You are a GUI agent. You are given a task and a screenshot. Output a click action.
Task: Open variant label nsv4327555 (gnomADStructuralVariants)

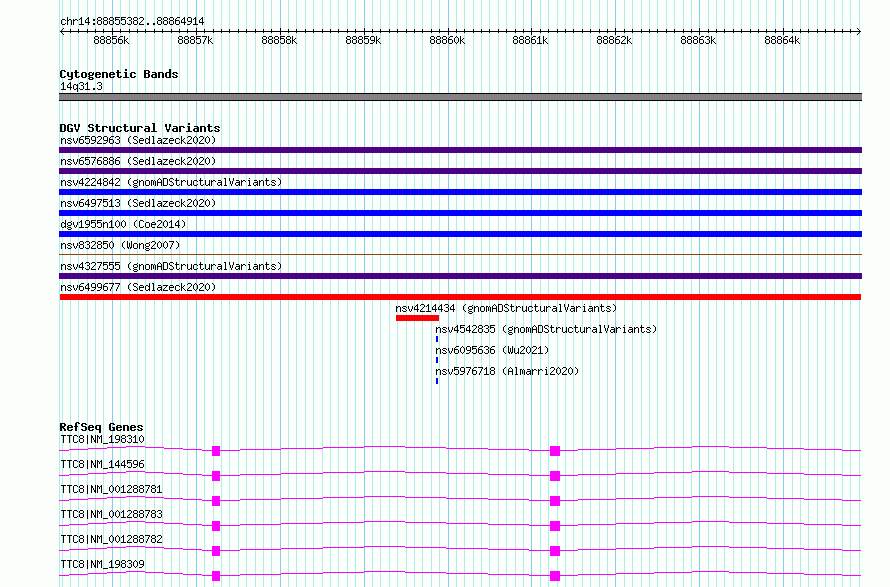pyautogui.click(x=171, y=266)
